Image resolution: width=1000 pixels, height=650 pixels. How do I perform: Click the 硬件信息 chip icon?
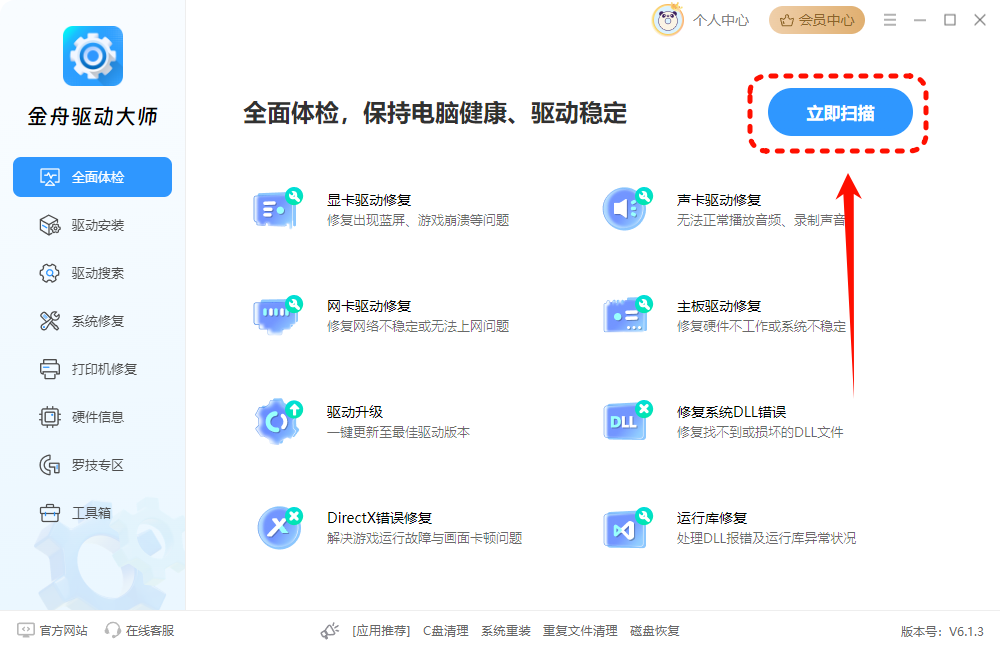click(x=50, y=417)
